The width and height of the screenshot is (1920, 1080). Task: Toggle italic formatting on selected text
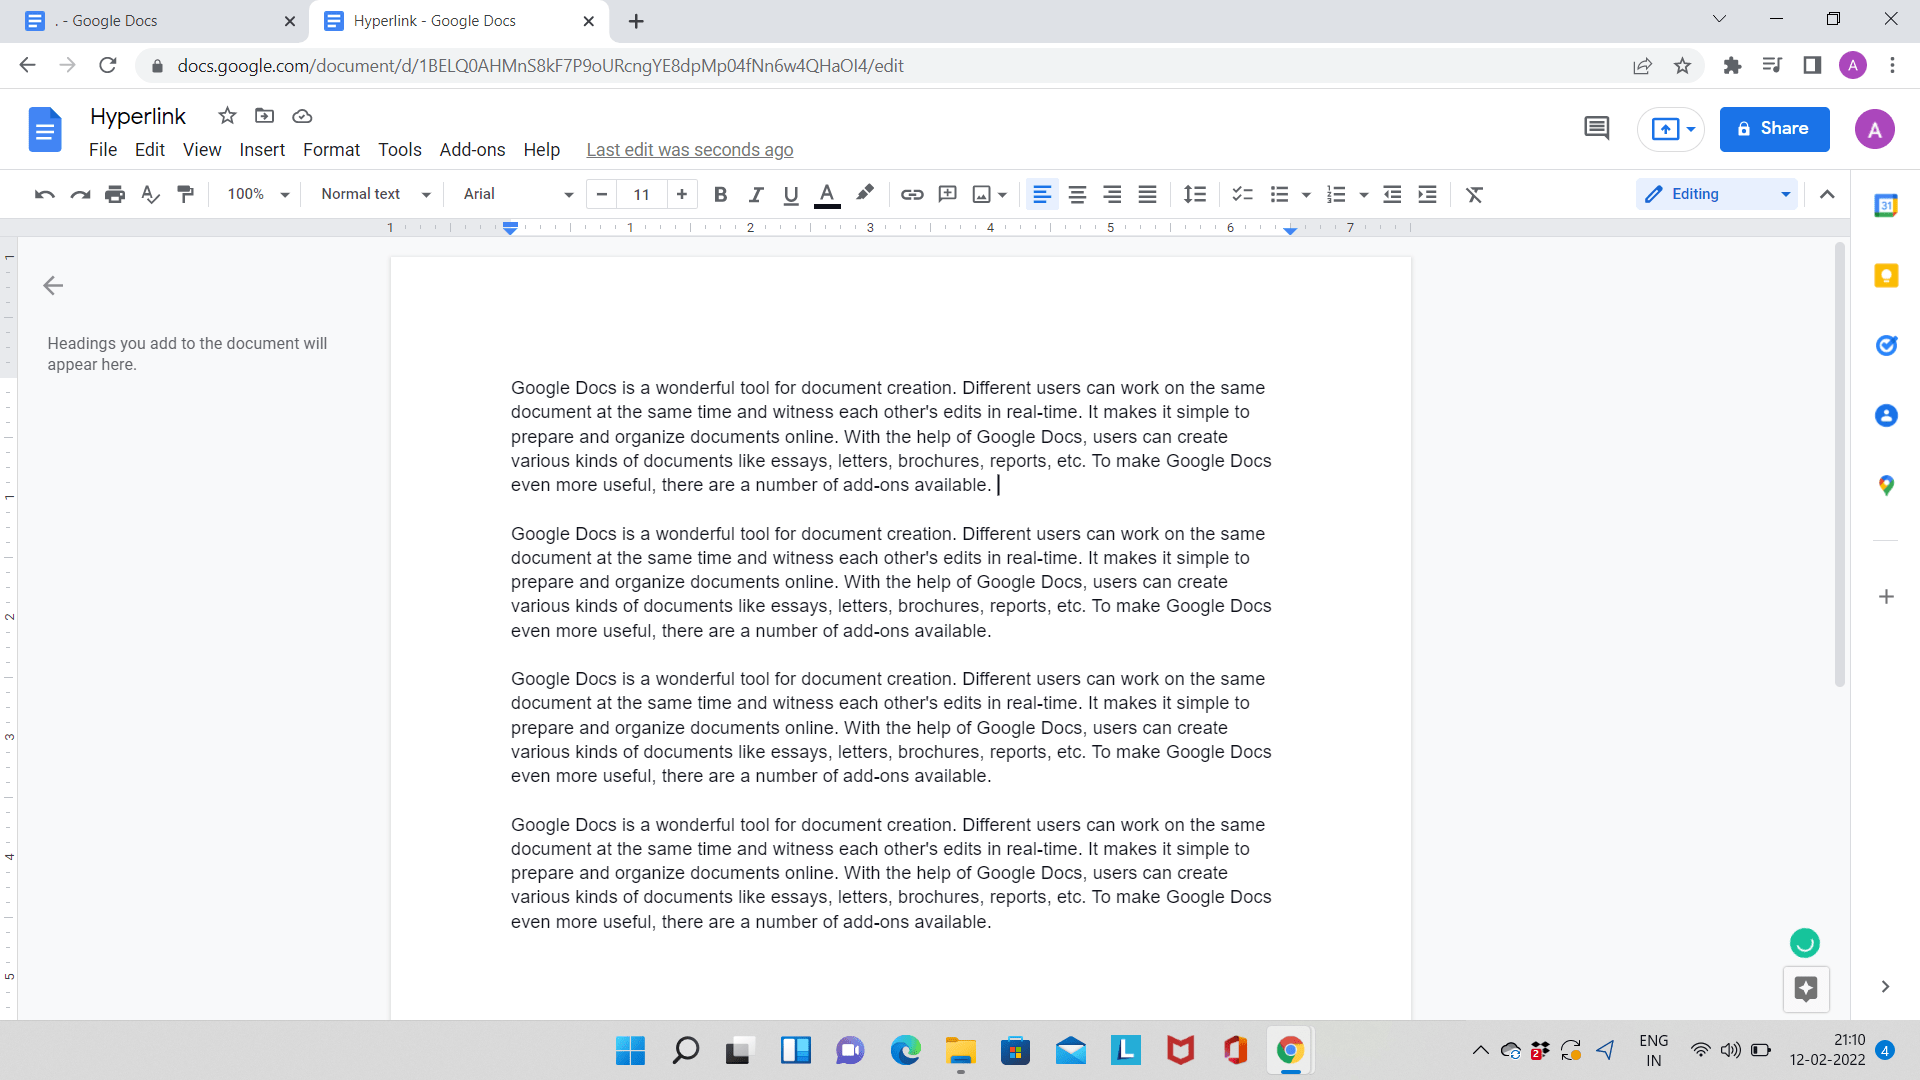(x=756, y=195)
